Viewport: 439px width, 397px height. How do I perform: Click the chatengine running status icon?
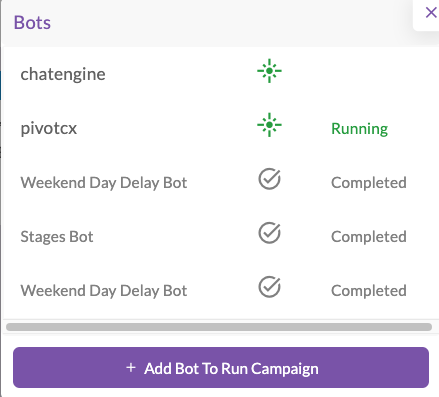point(269,71)
